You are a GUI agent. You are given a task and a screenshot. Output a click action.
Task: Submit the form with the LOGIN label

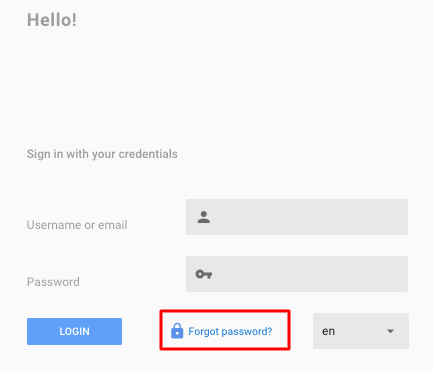74,331
